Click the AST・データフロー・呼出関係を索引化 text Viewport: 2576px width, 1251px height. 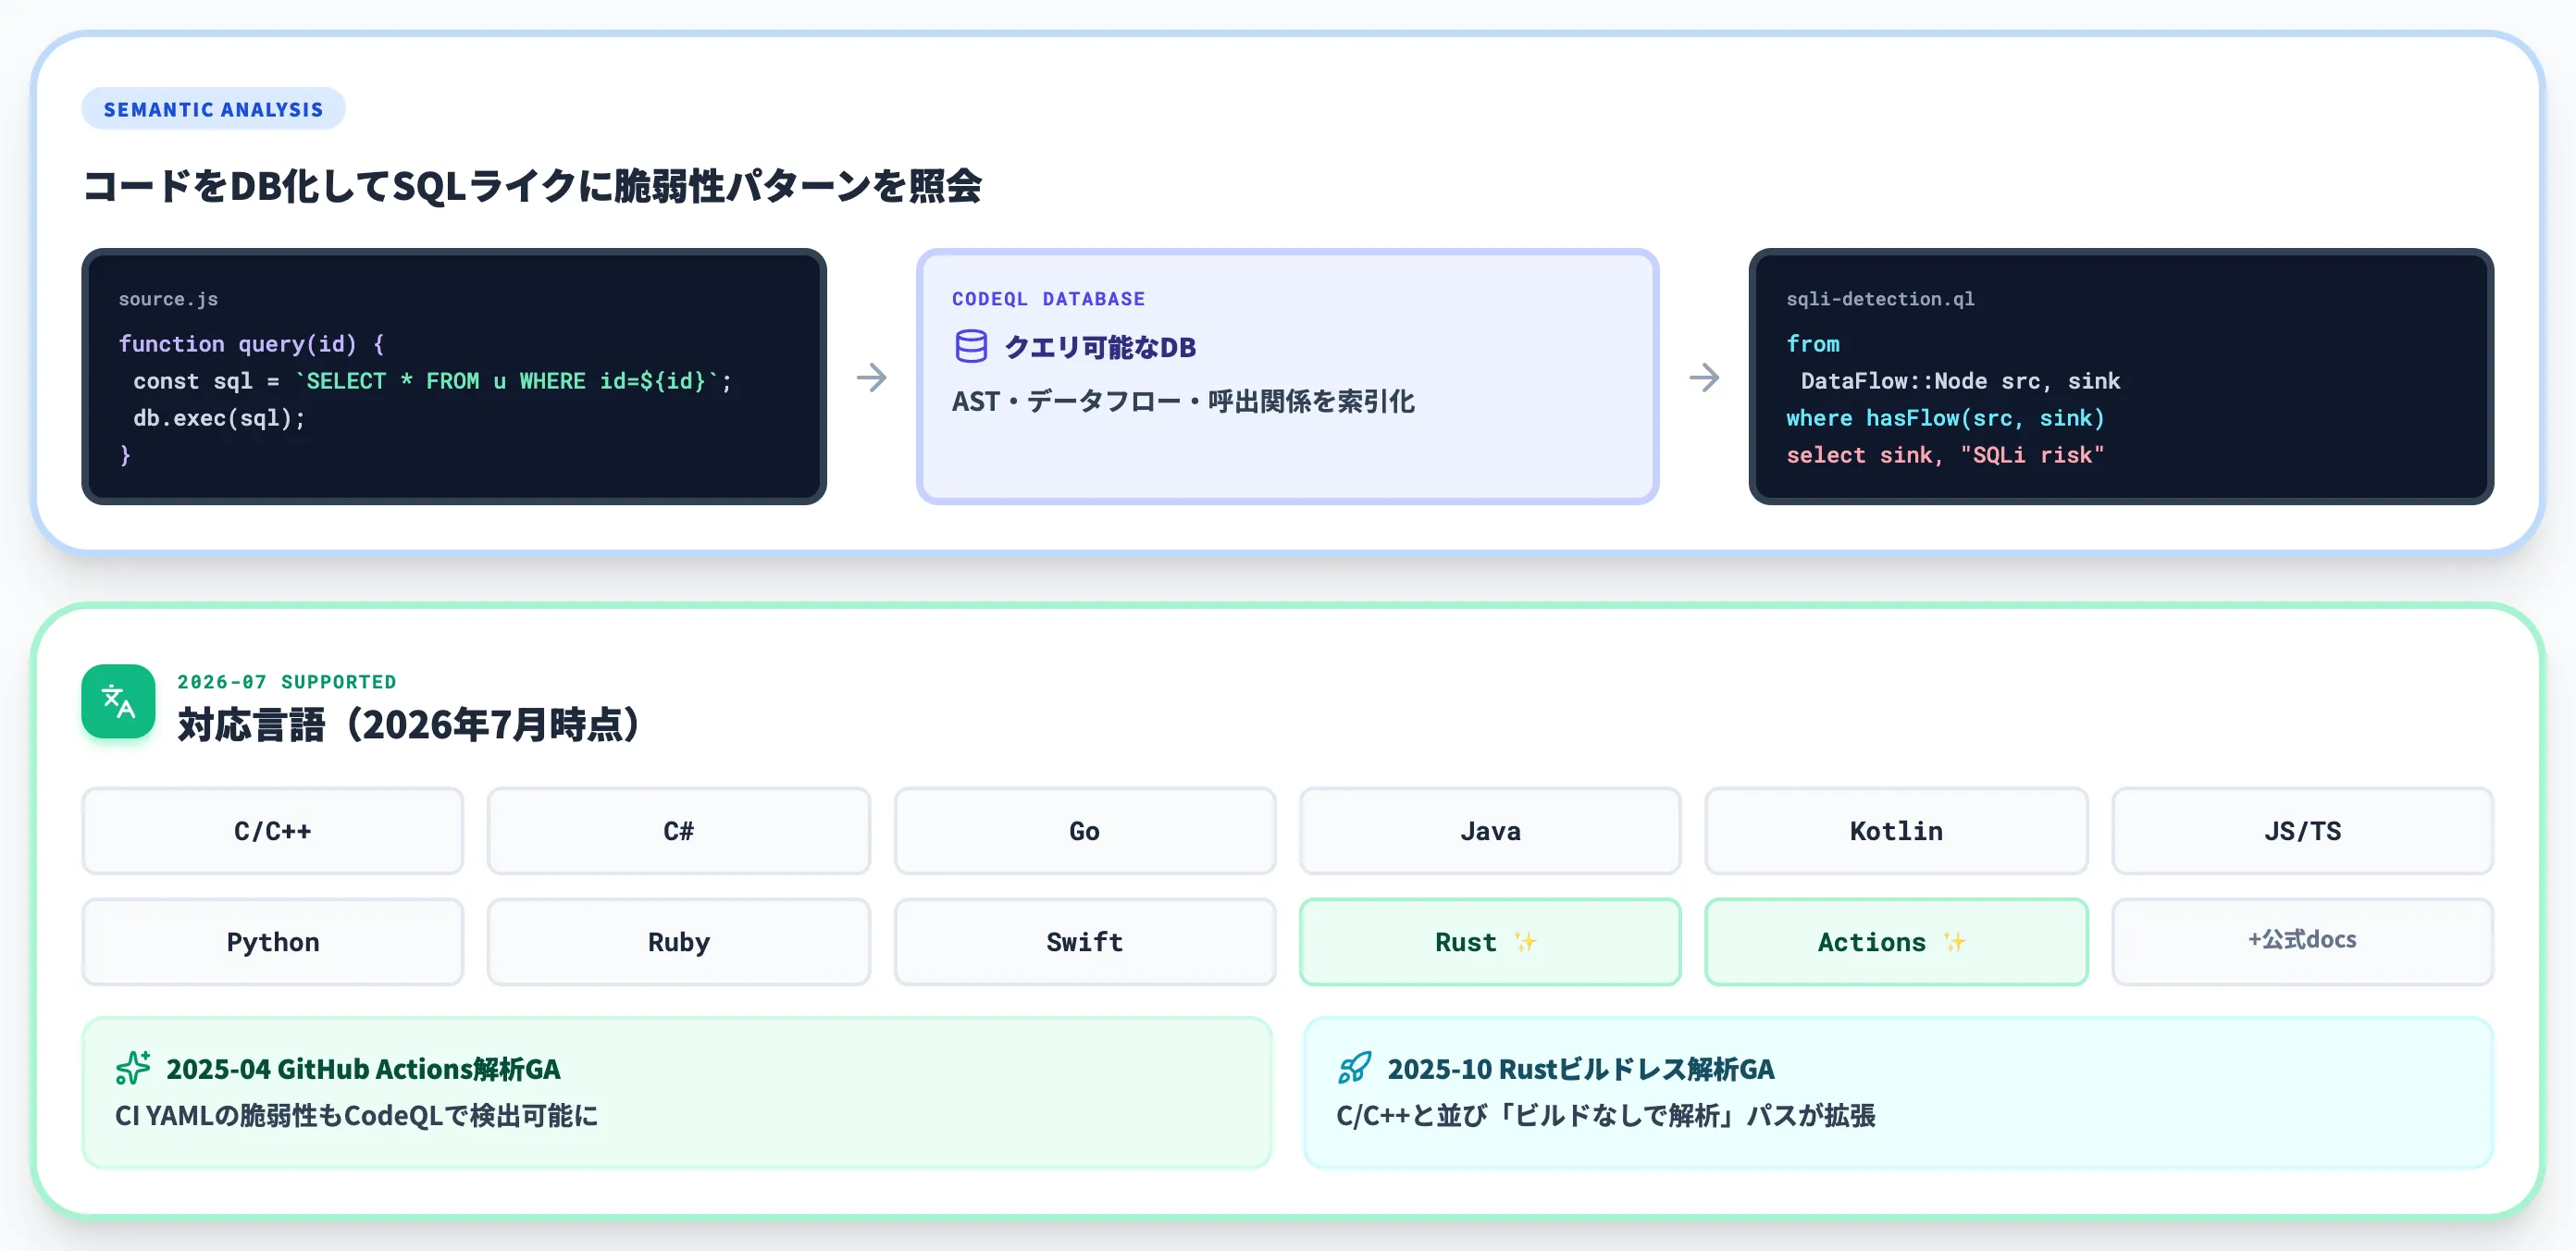1183,401
